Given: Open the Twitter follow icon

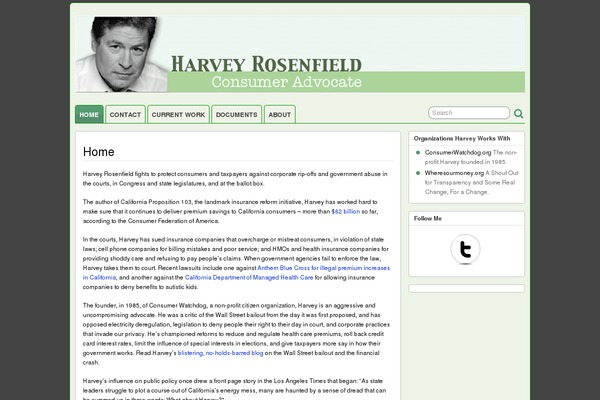Looking at the screenshot, I should (465, 249).
